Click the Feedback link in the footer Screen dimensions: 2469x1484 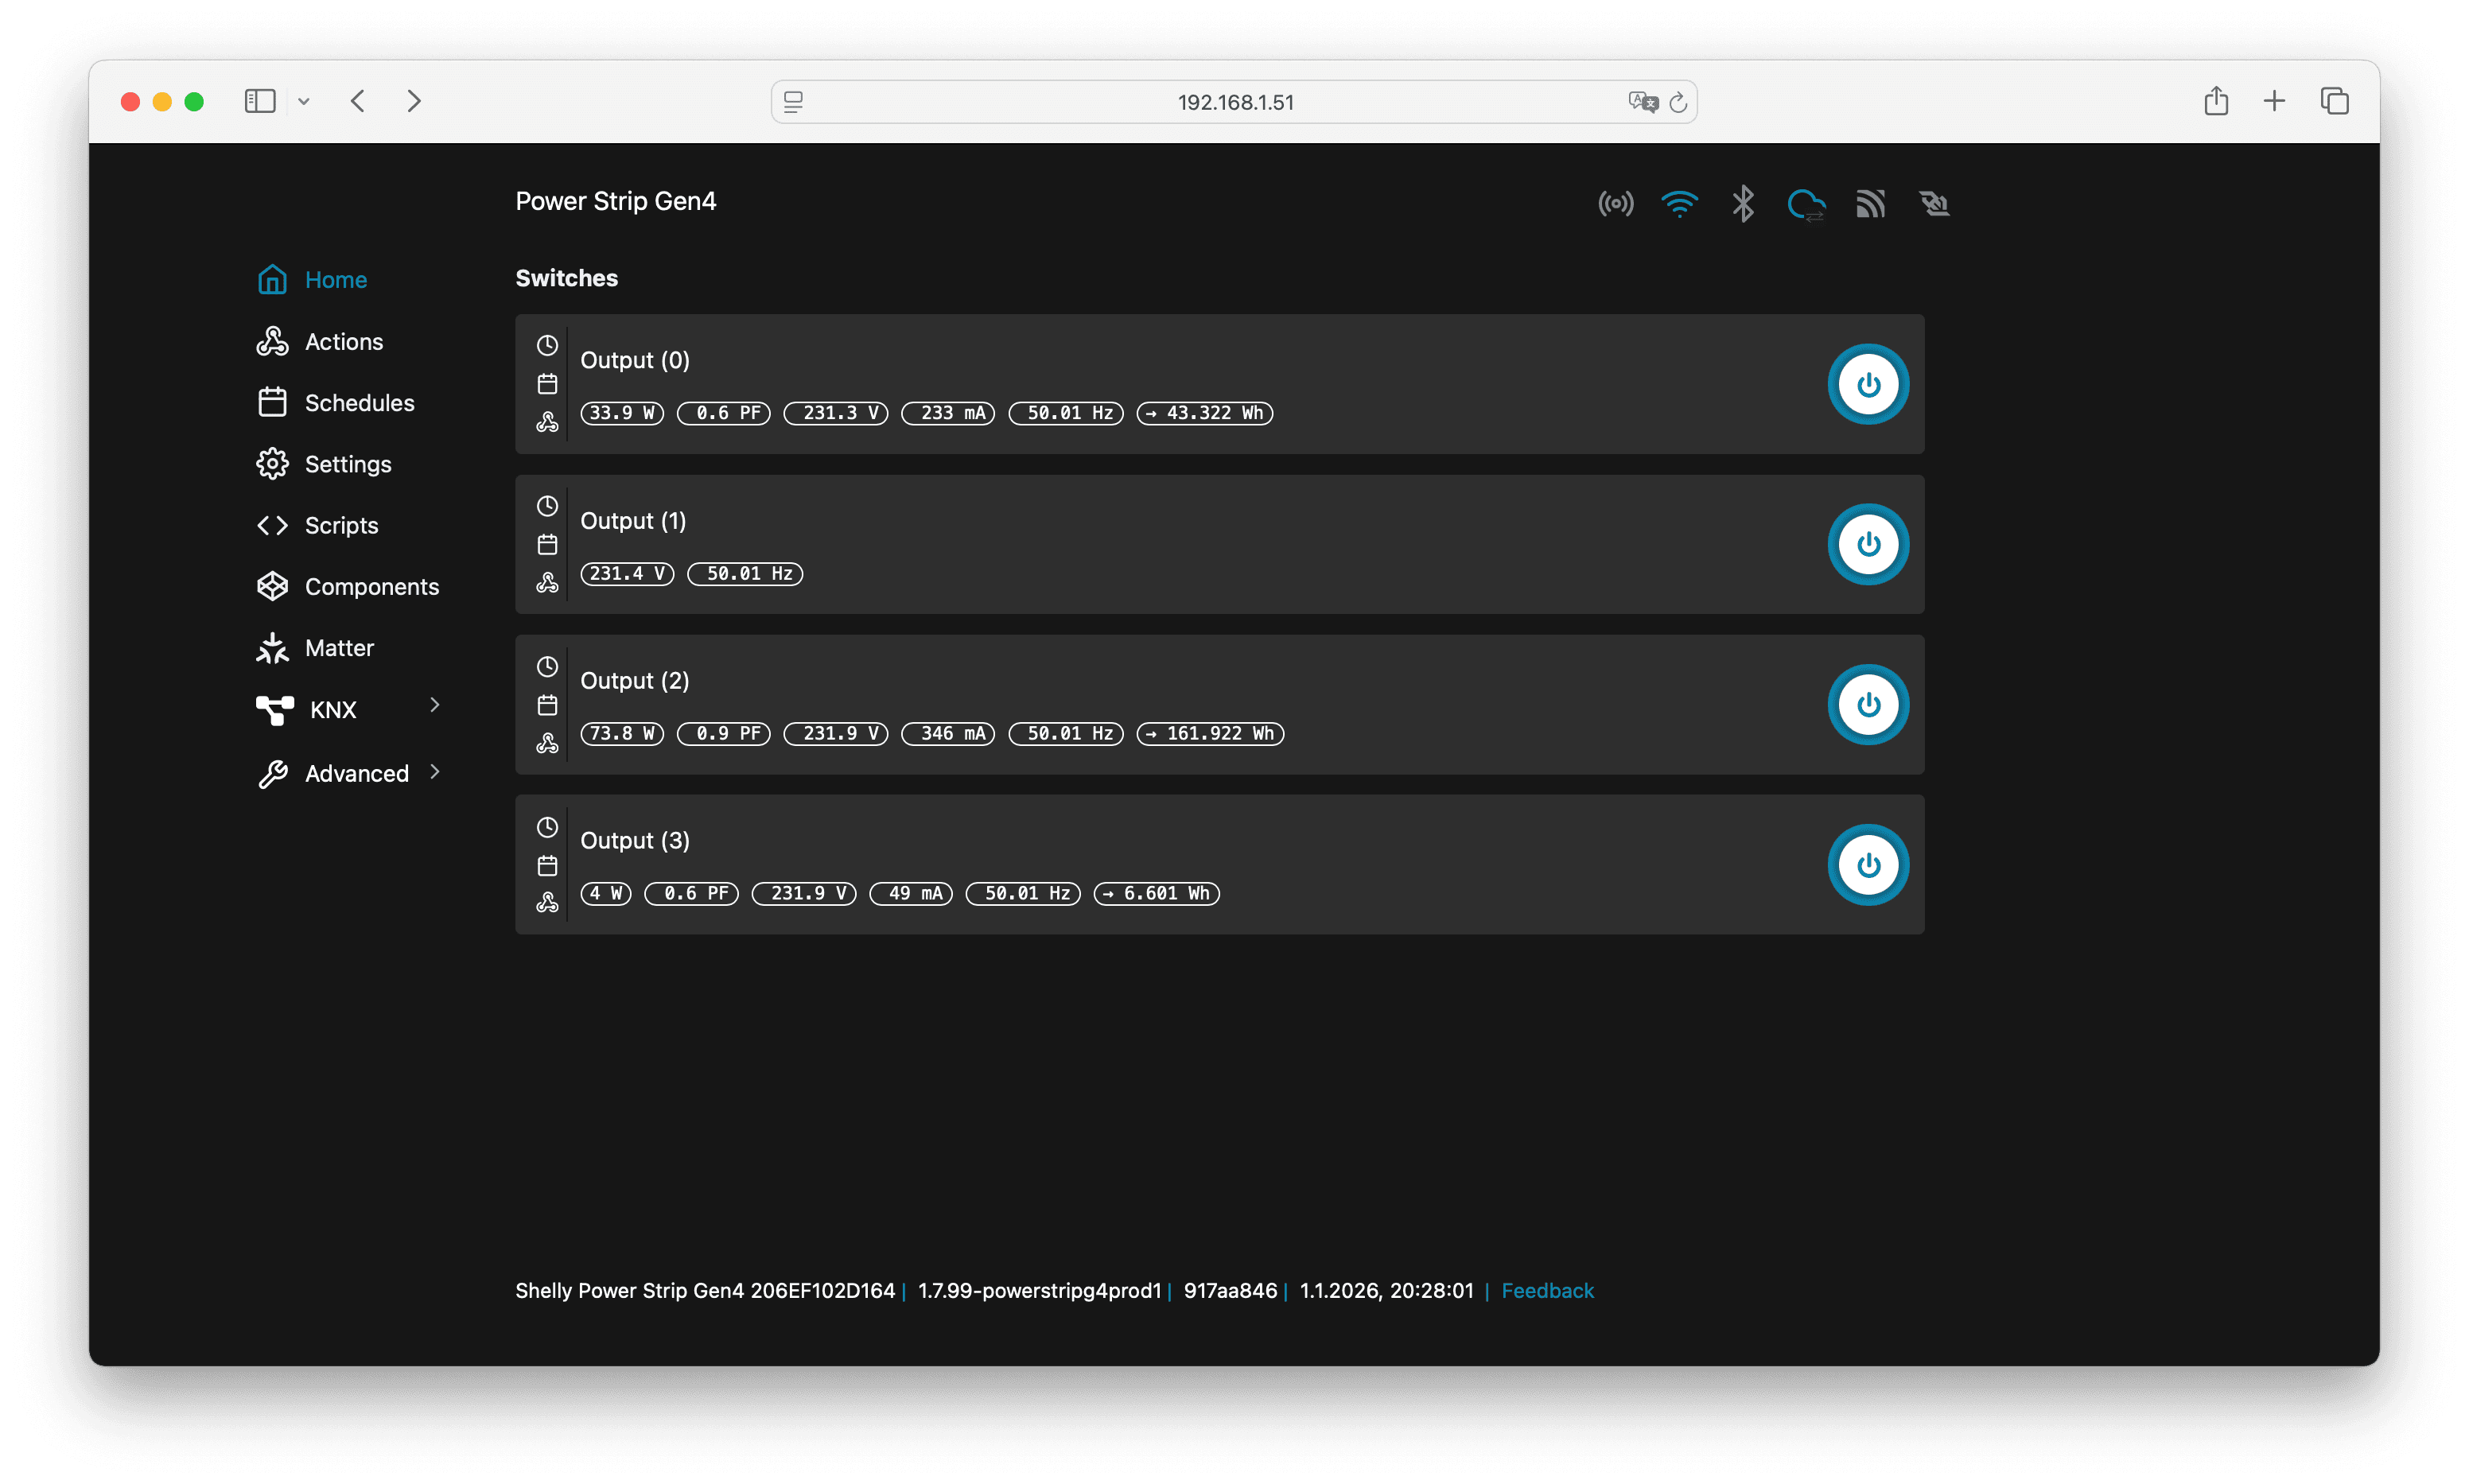[x=1546, y=1291]
